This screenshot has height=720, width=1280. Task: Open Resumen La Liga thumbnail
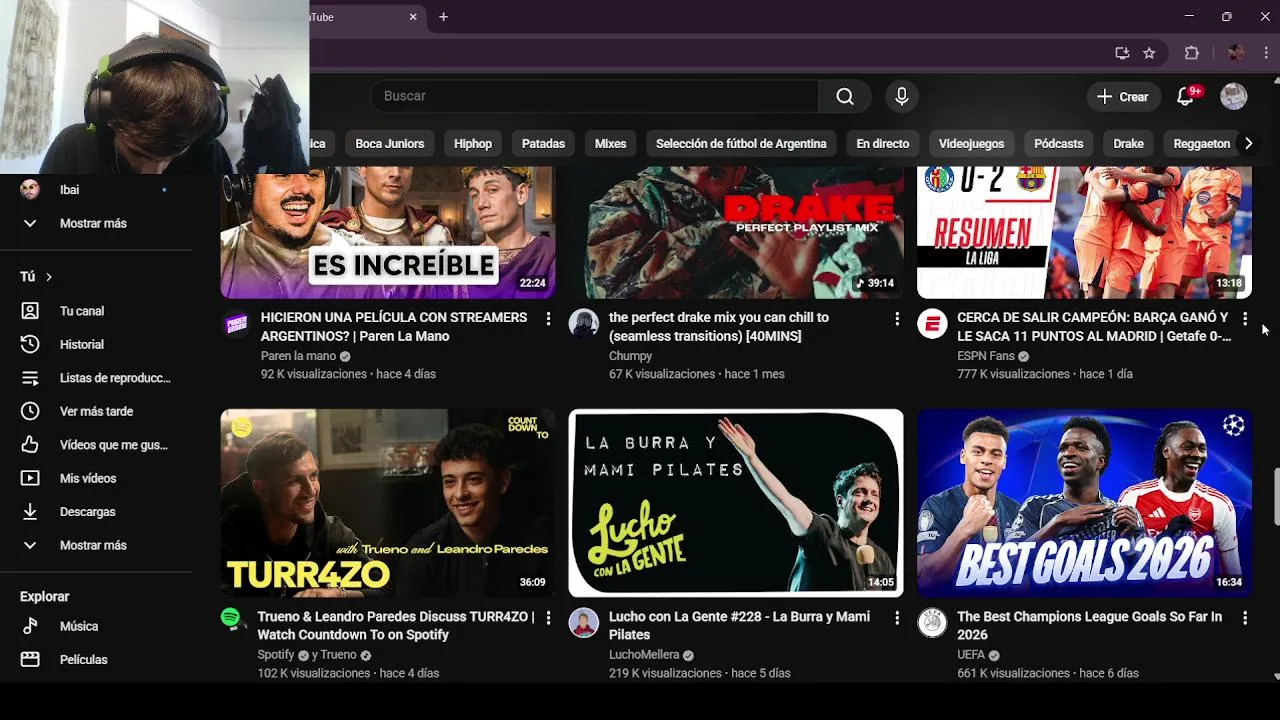[x=1084, y=232]
